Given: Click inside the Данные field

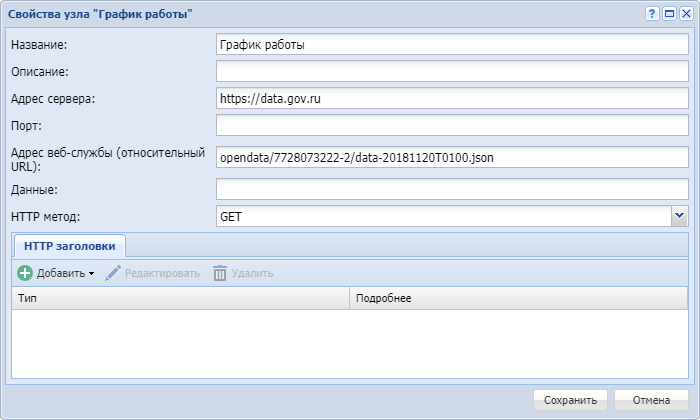Looking at the screenshot, I should point(451,189).
